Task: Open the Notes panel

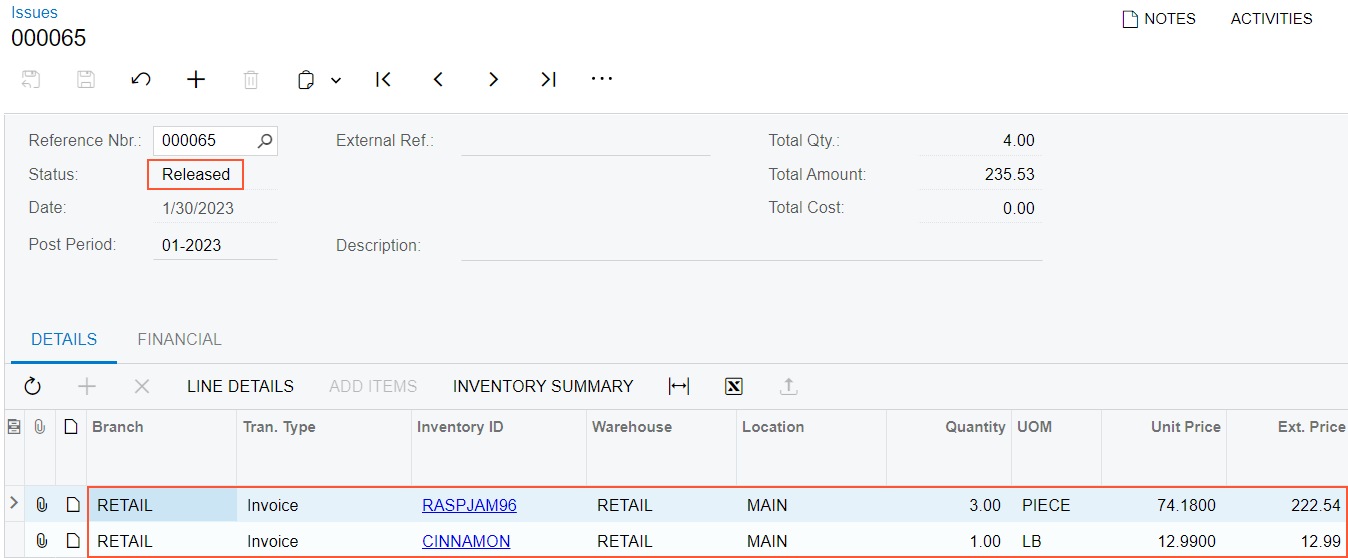Action: coord(1159,19)
